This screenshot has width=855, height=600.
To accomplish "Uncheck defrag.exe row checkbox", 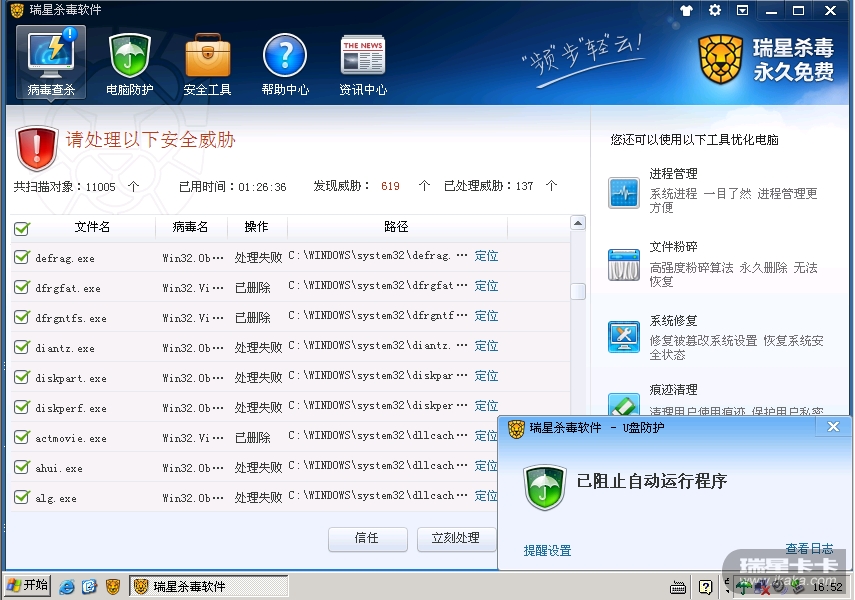I will [21, 257].
